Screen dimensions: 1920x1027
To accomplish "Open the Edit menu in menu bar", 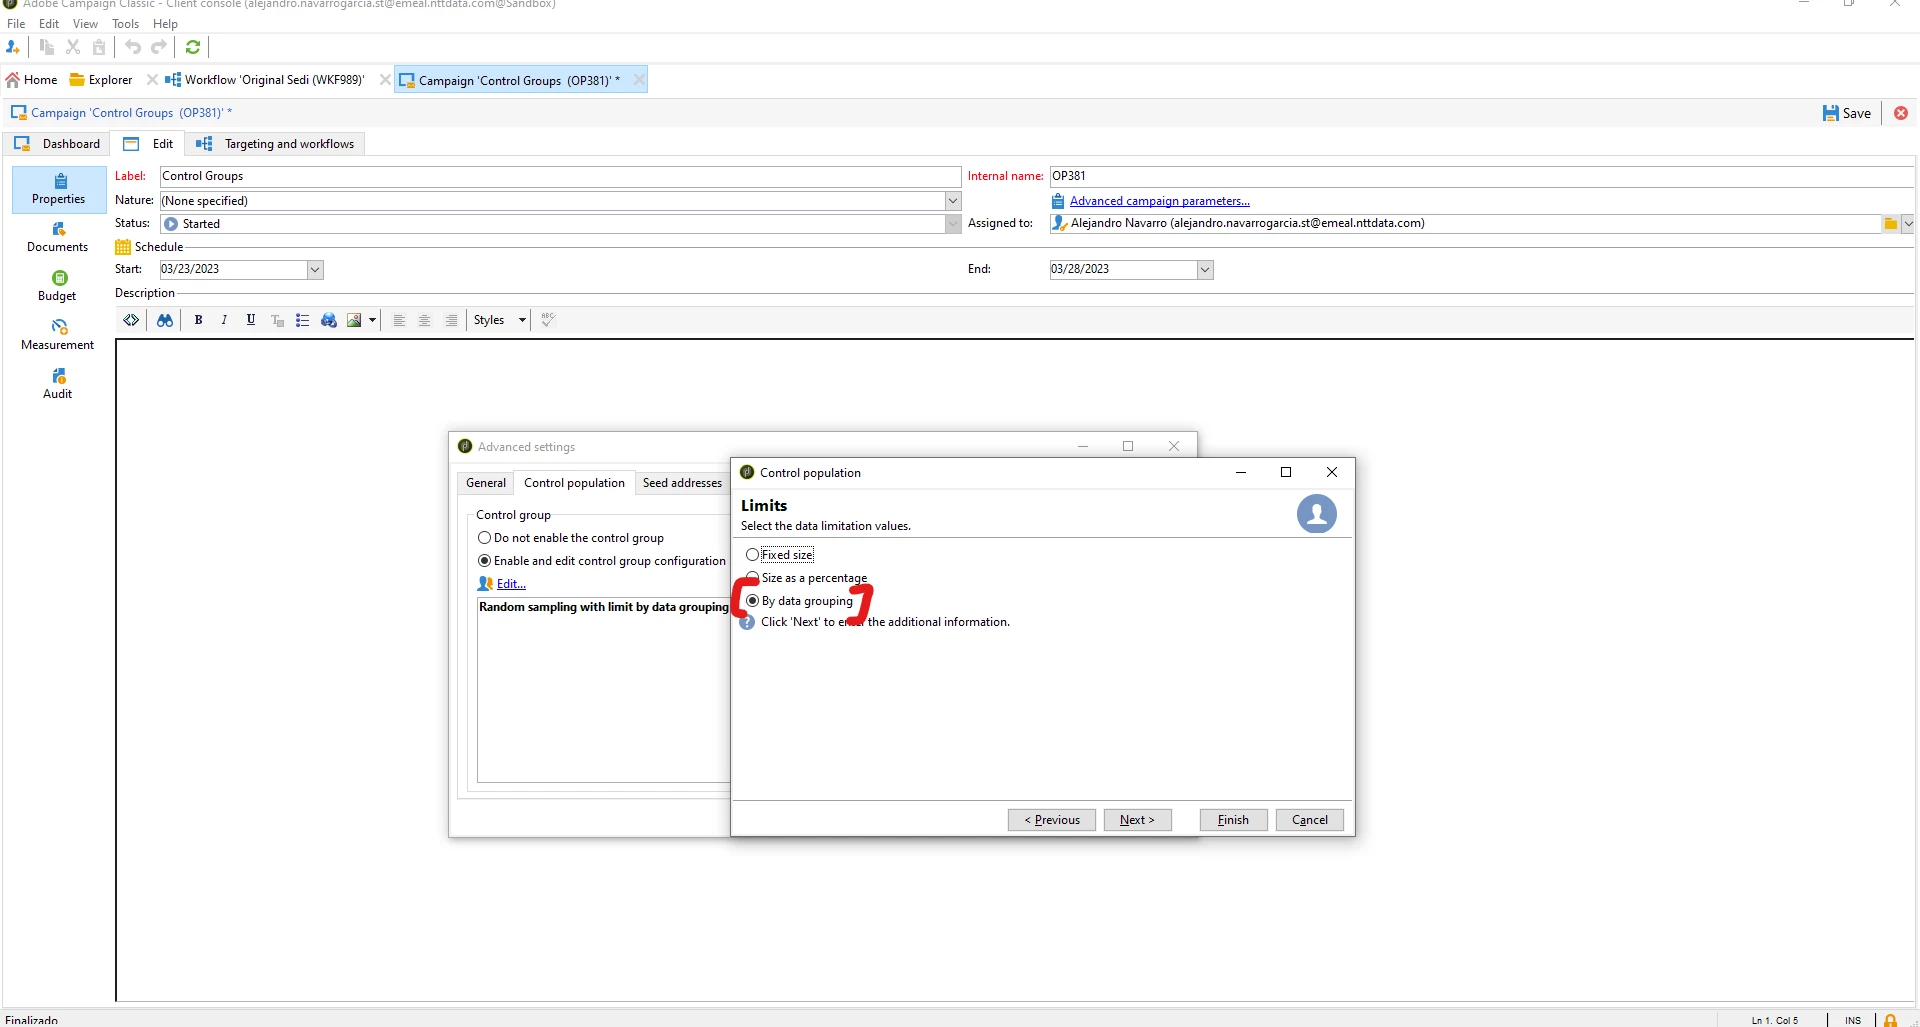I will (x=49, y=24).
